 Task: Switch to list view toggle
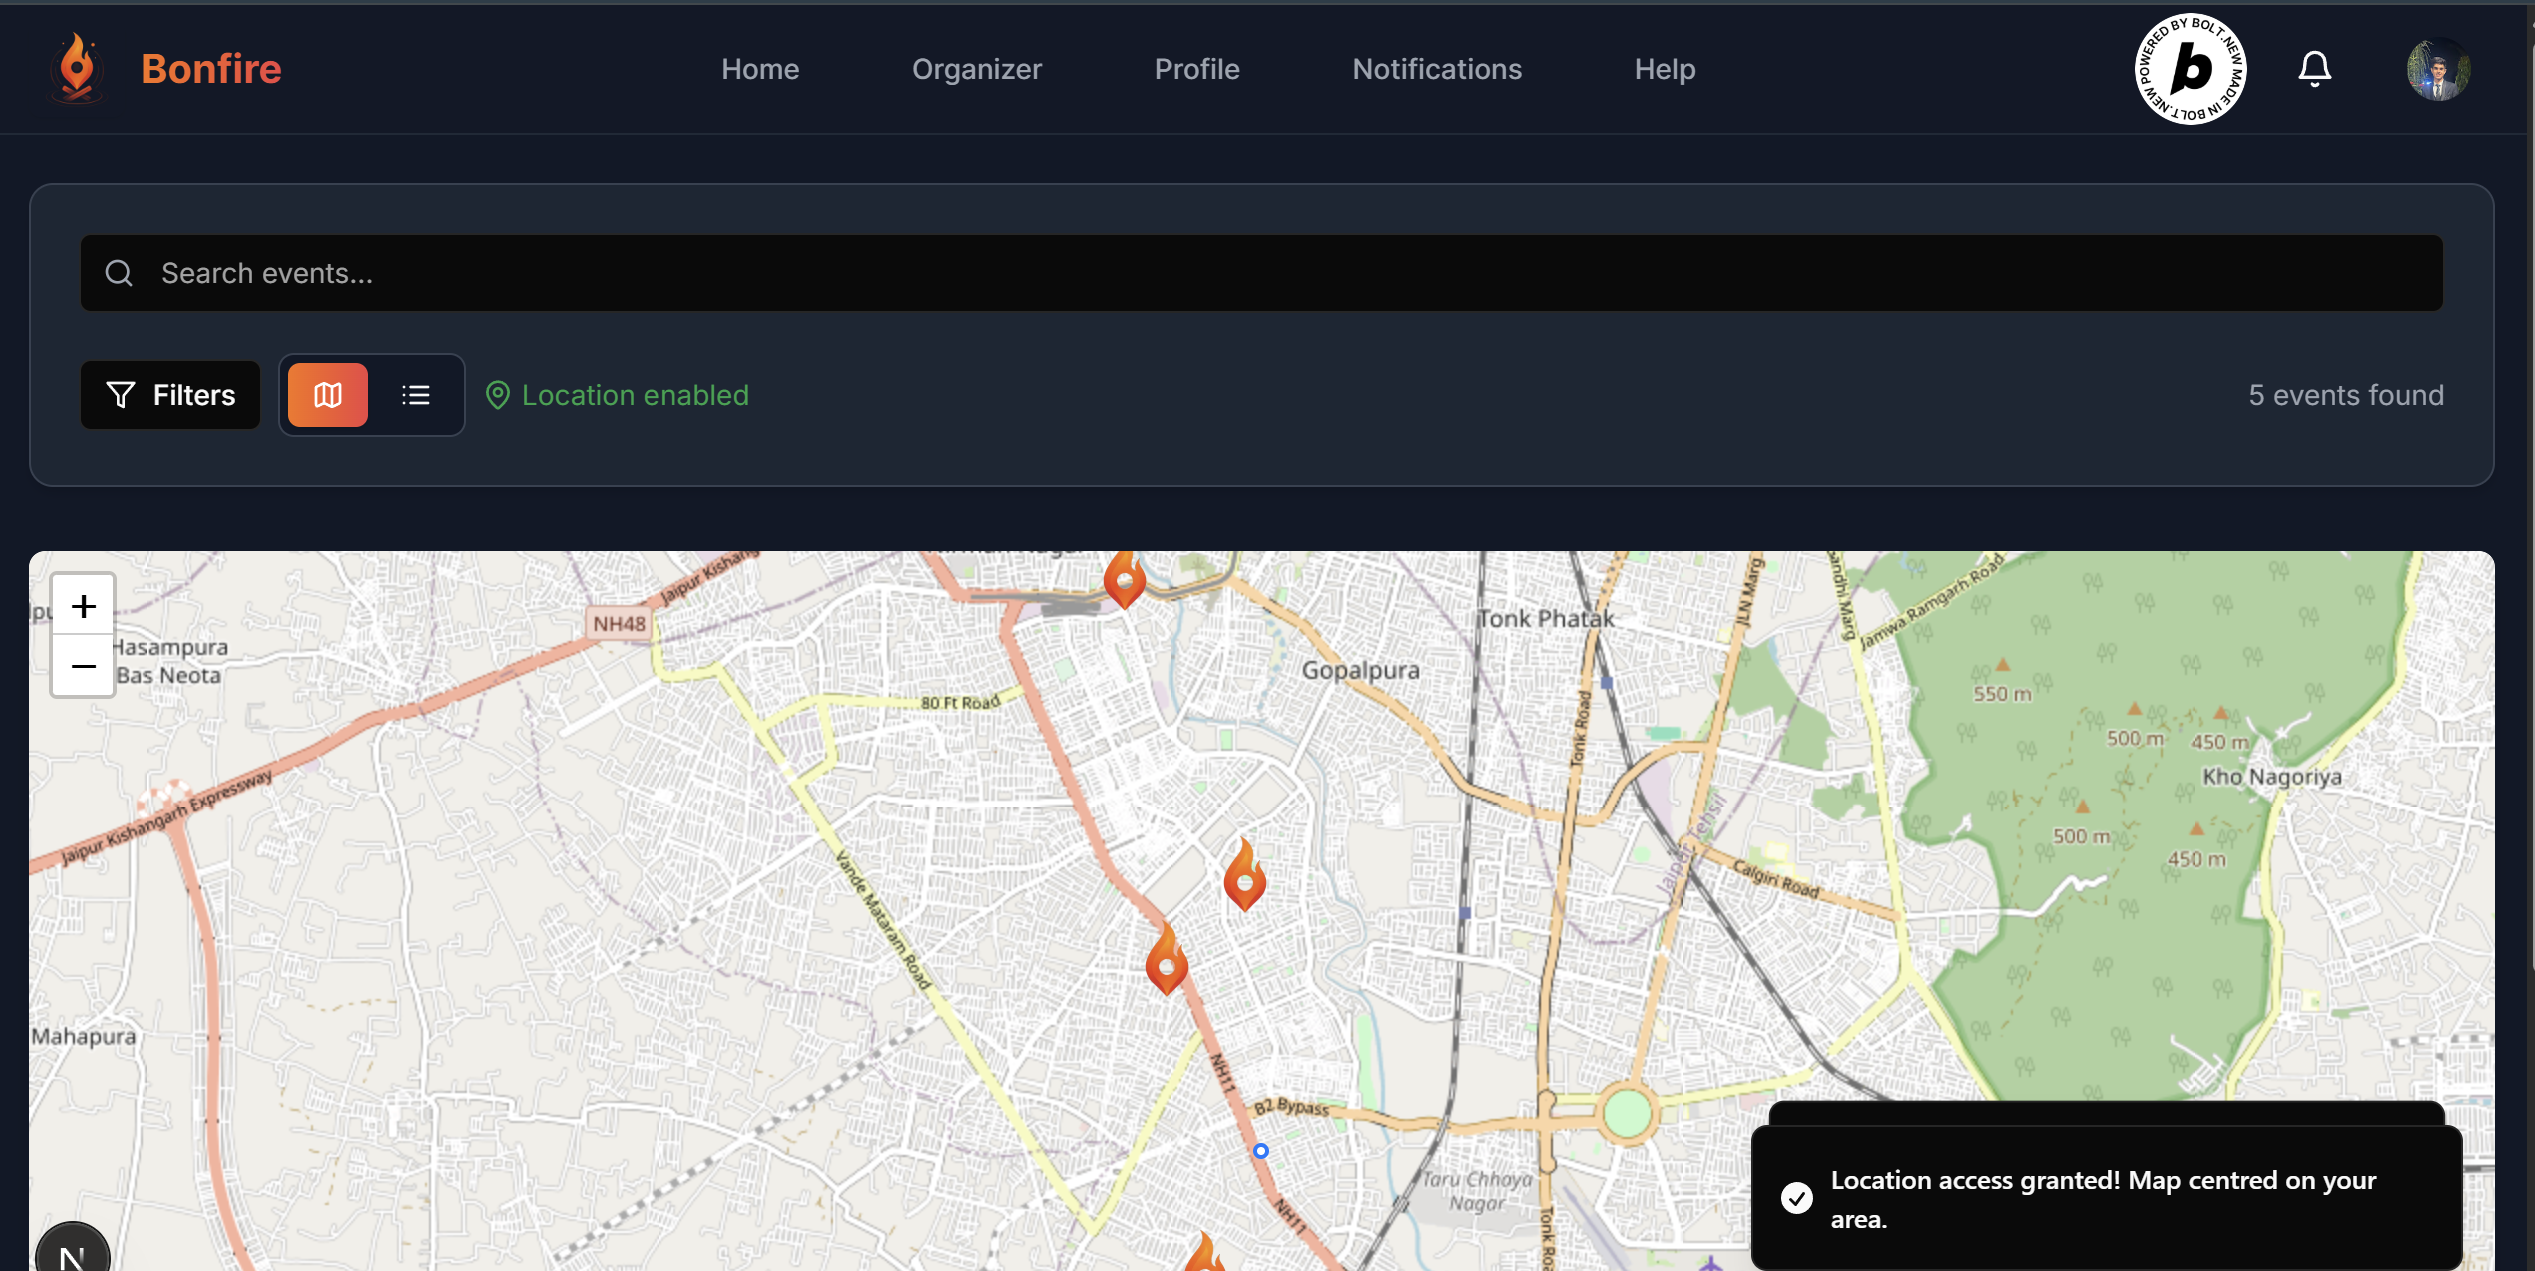click(x=415, y=395)
